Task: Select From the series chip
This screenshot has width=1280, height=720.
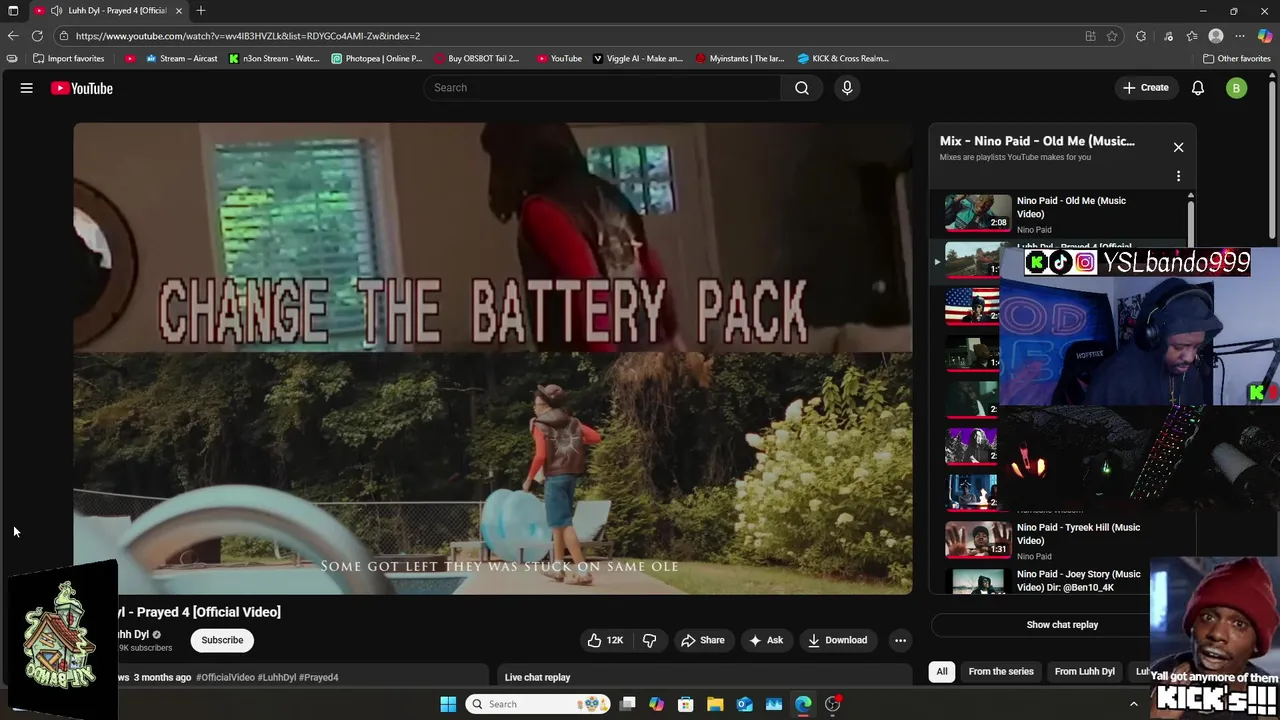Action: pyautogui.click(x=1001, y=671)
